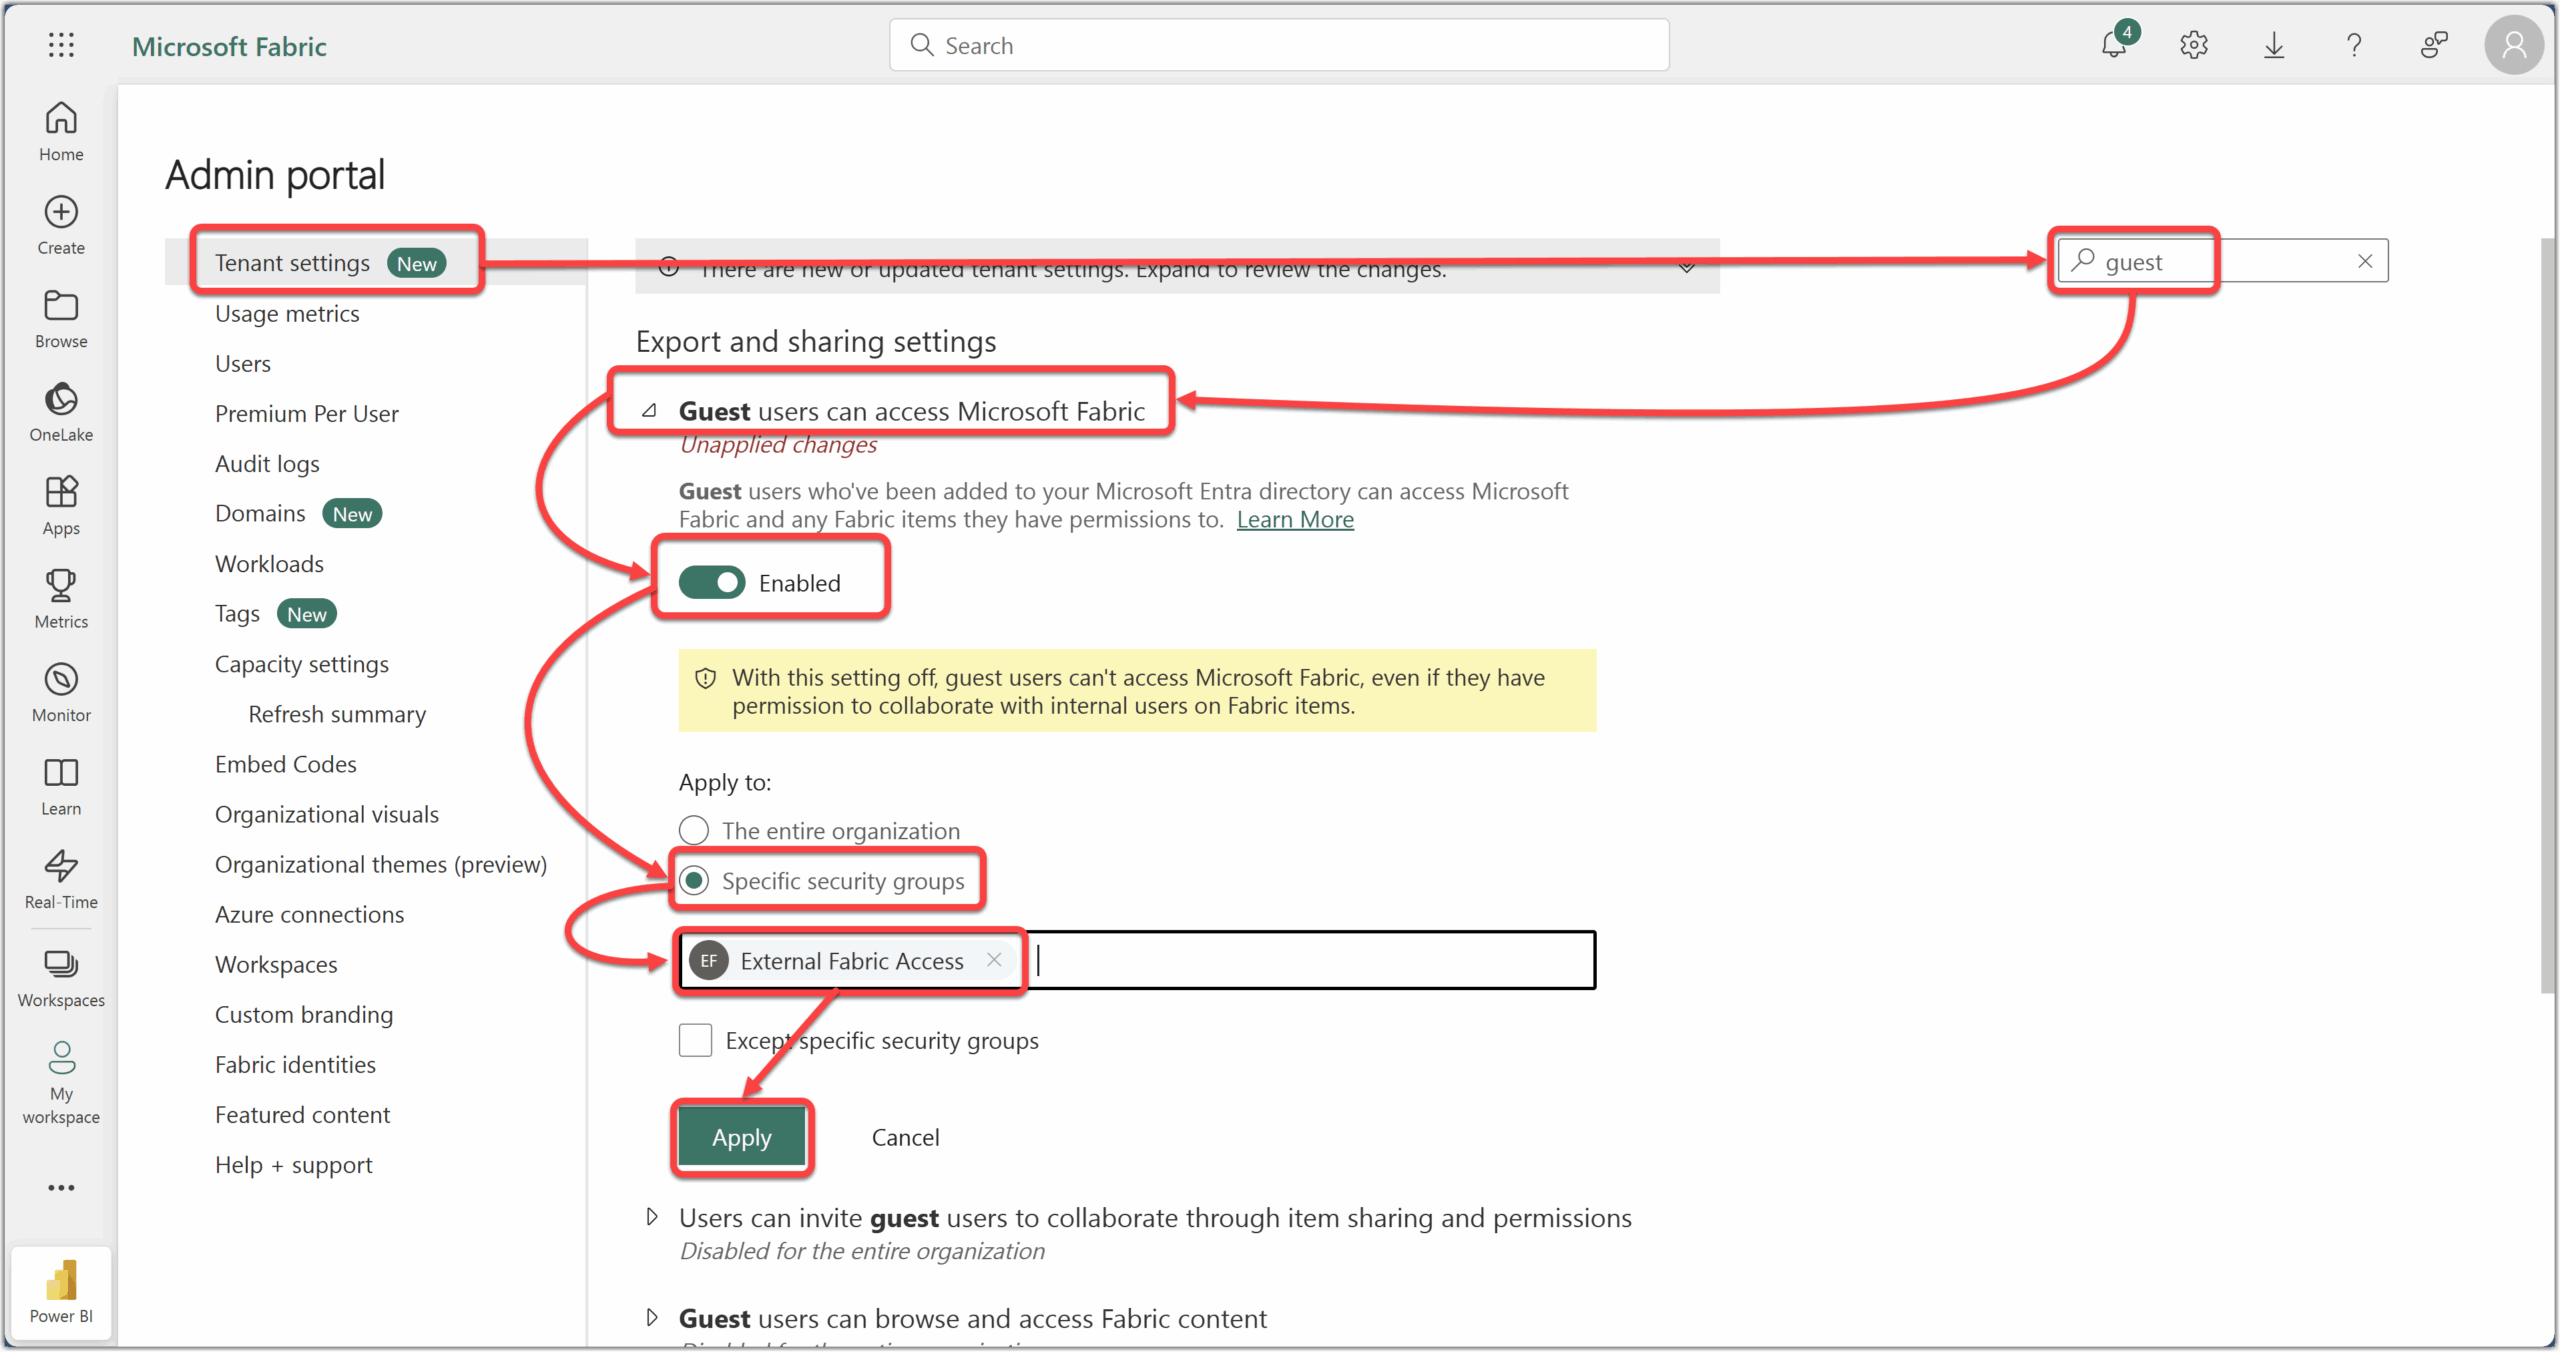Image resolution: width=2560 pixels, height=1352 pixels.
Task: Open the app launcher waffle icon
Action: coord(61,45)
